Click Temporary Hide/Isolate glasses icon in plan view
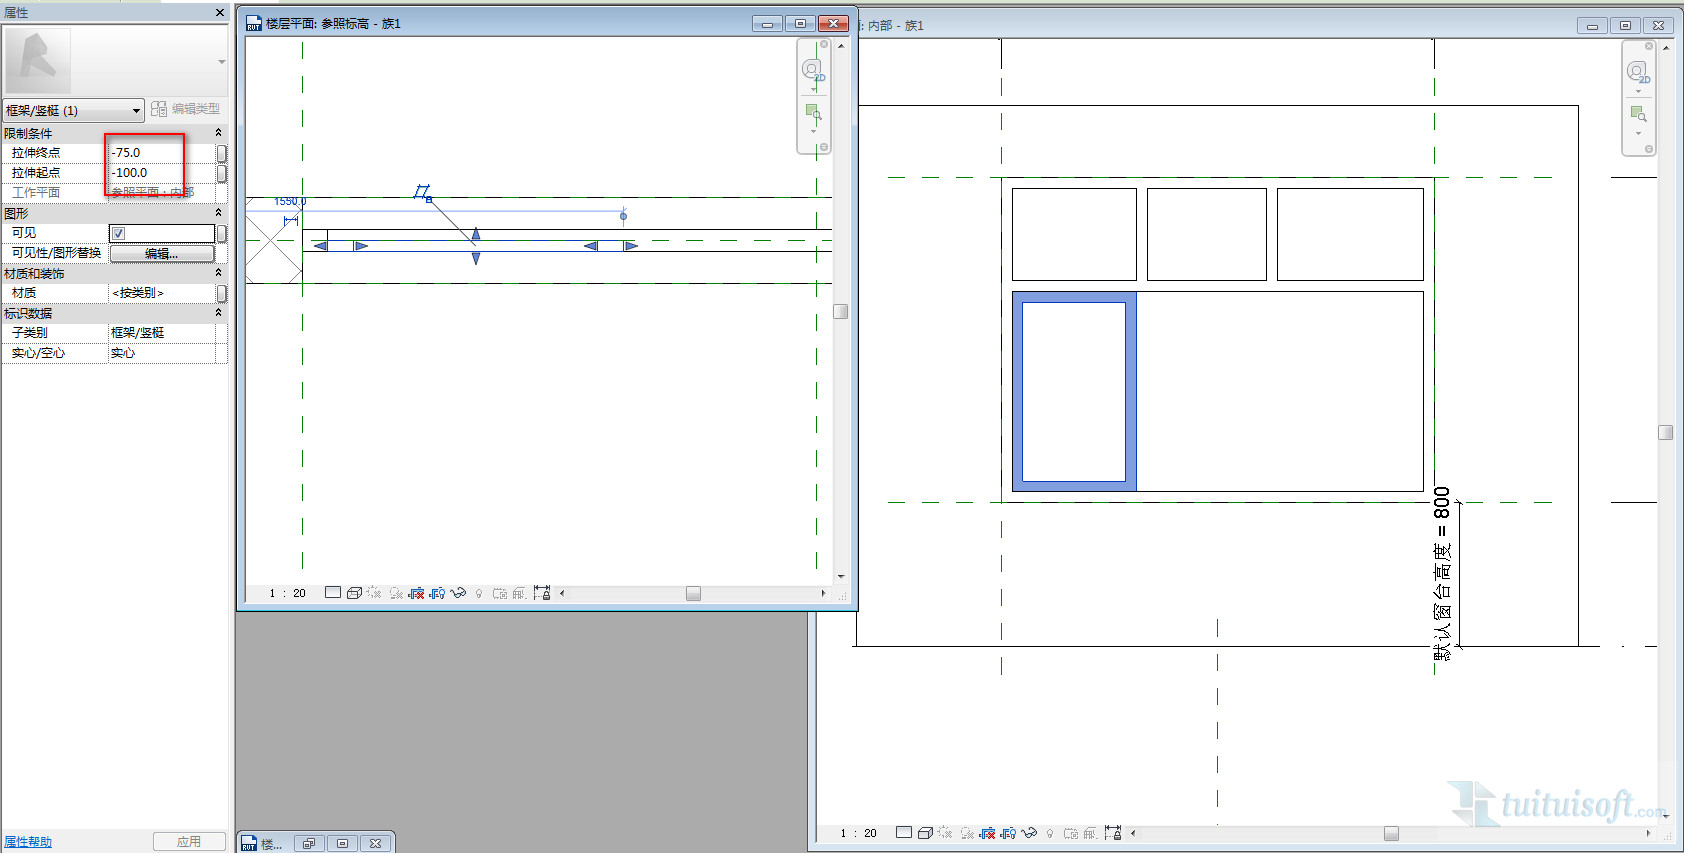The height and width of the screenshot is (853, 1684). point(458,593)
